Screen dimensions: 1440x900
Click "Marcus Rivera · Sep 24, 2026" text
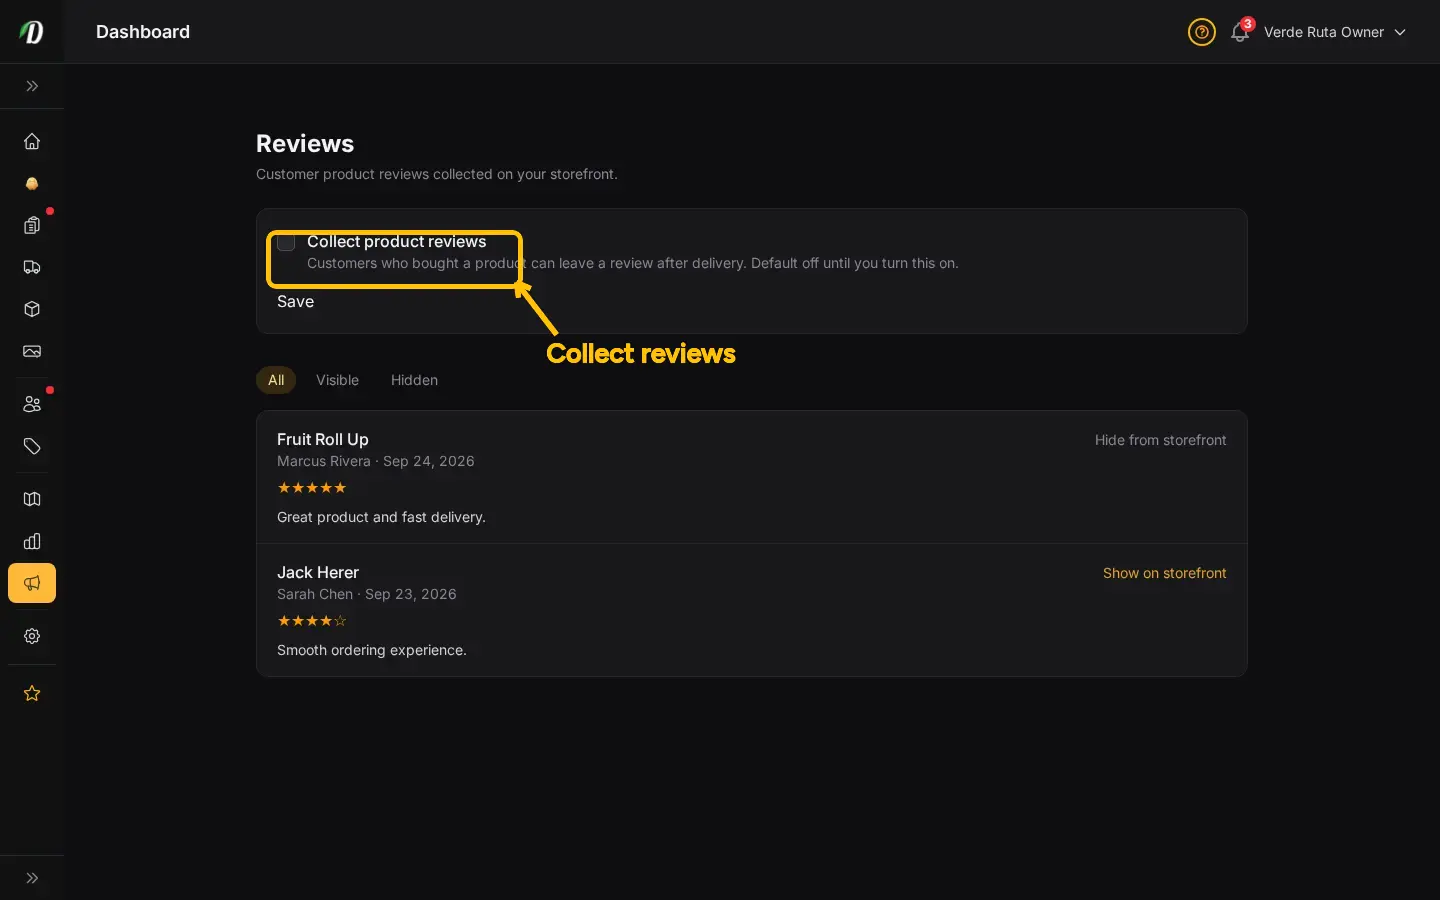[375, 461]
